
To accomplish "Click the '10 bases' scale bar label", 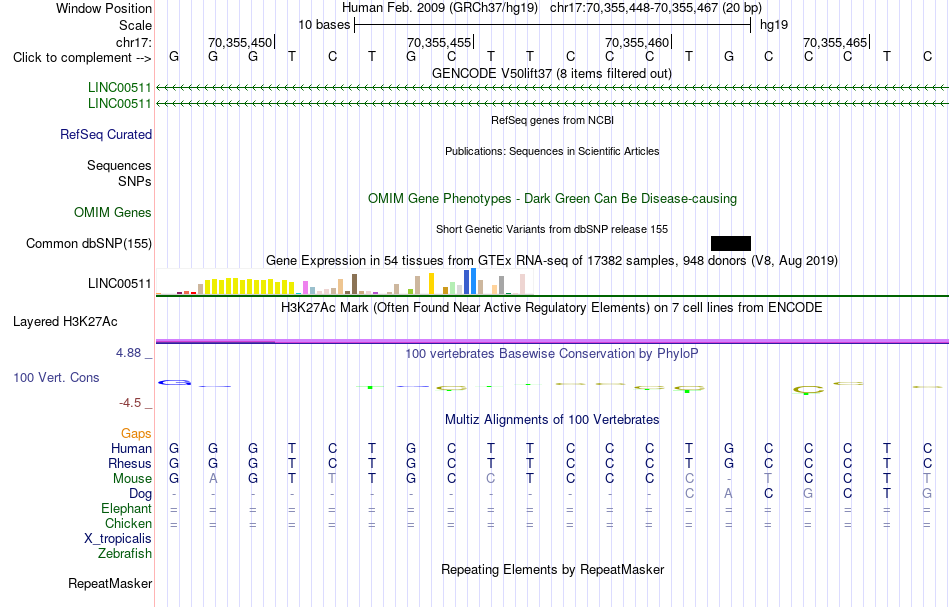I will click(324, 25).
